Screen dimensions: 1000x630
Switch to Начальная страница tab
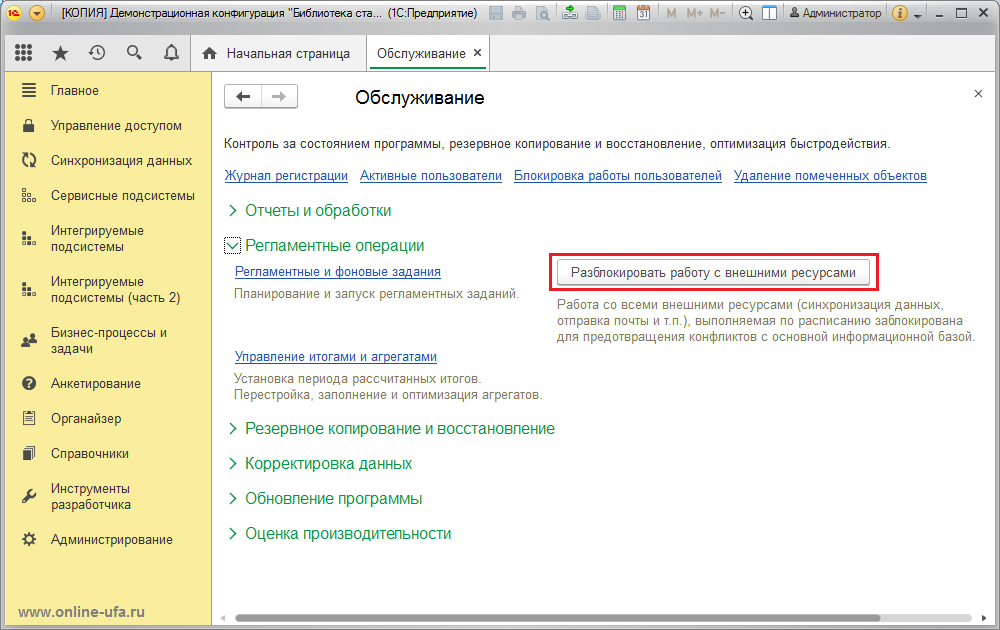(277, 53)
